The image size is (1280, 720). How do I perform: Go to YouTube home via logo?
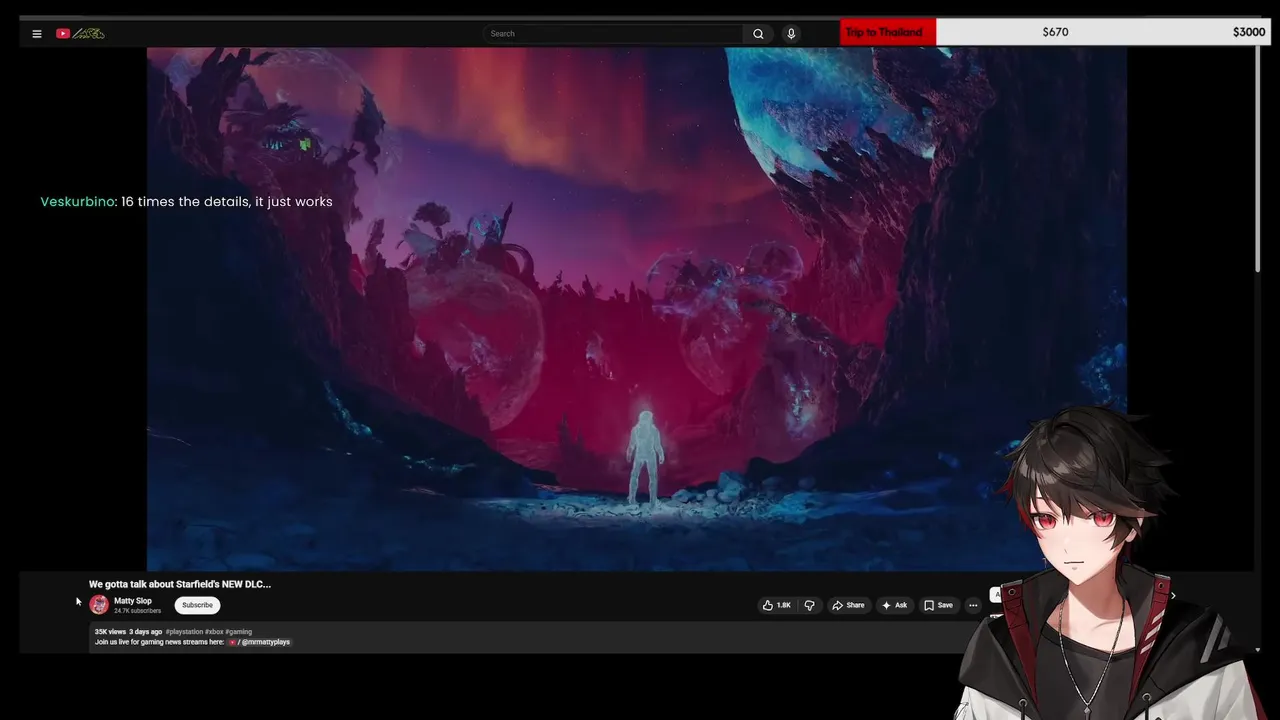(x=80, y=34)
